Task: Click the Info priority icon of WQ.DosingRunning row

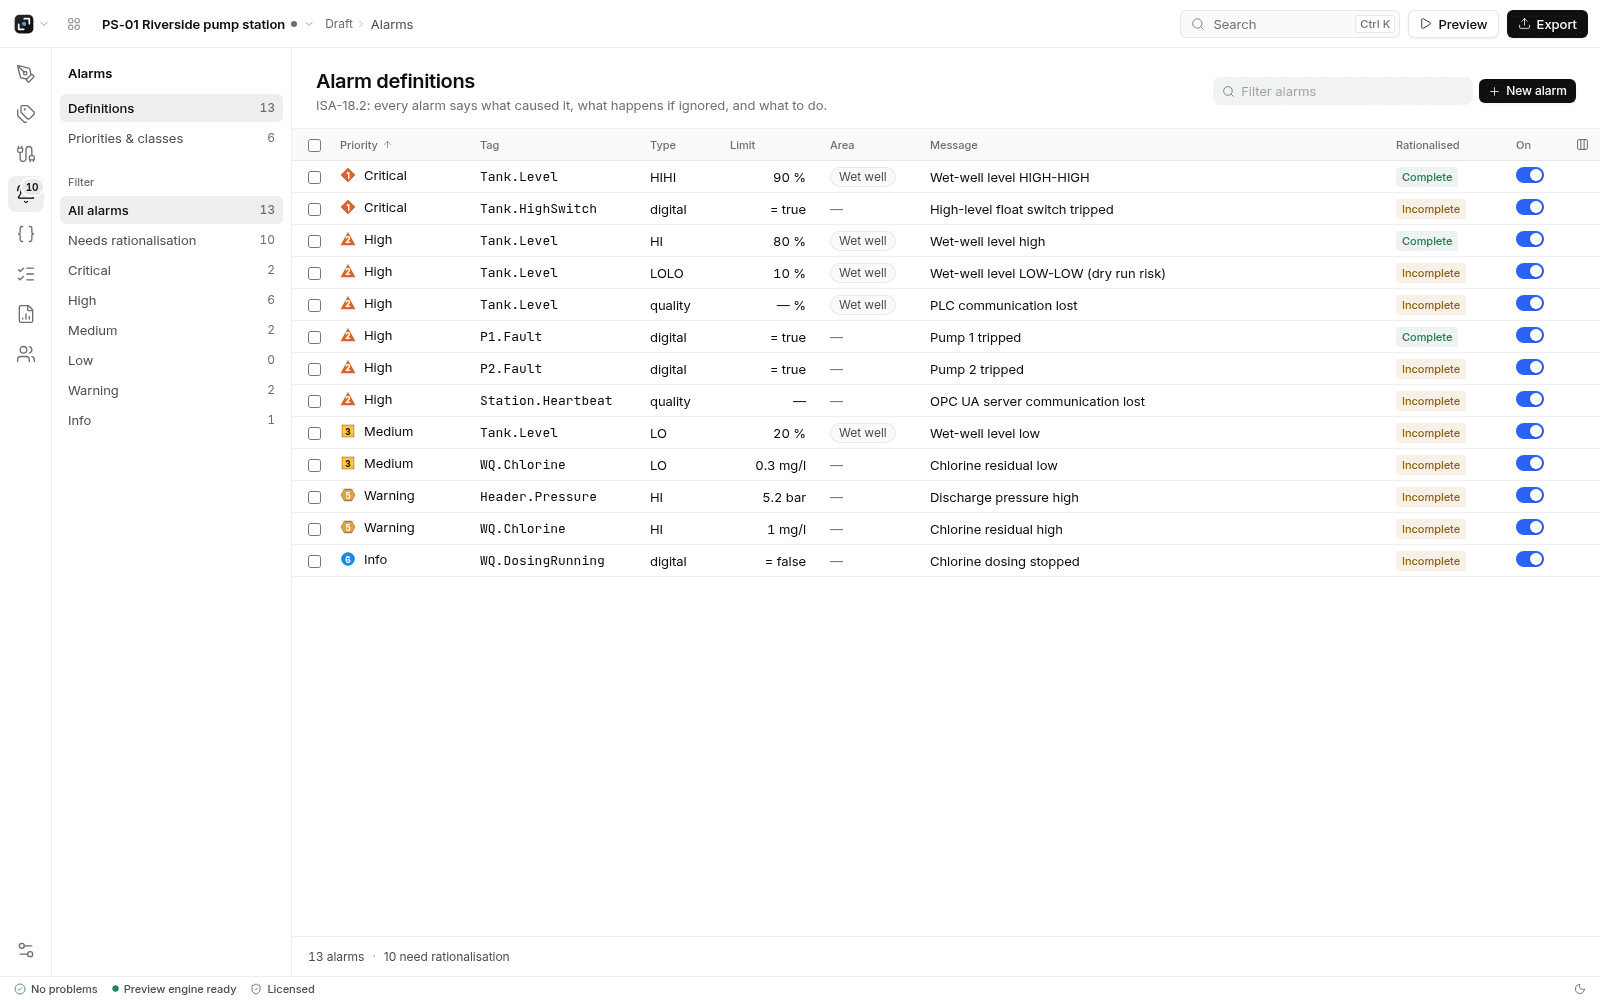Action: point(348,559)
